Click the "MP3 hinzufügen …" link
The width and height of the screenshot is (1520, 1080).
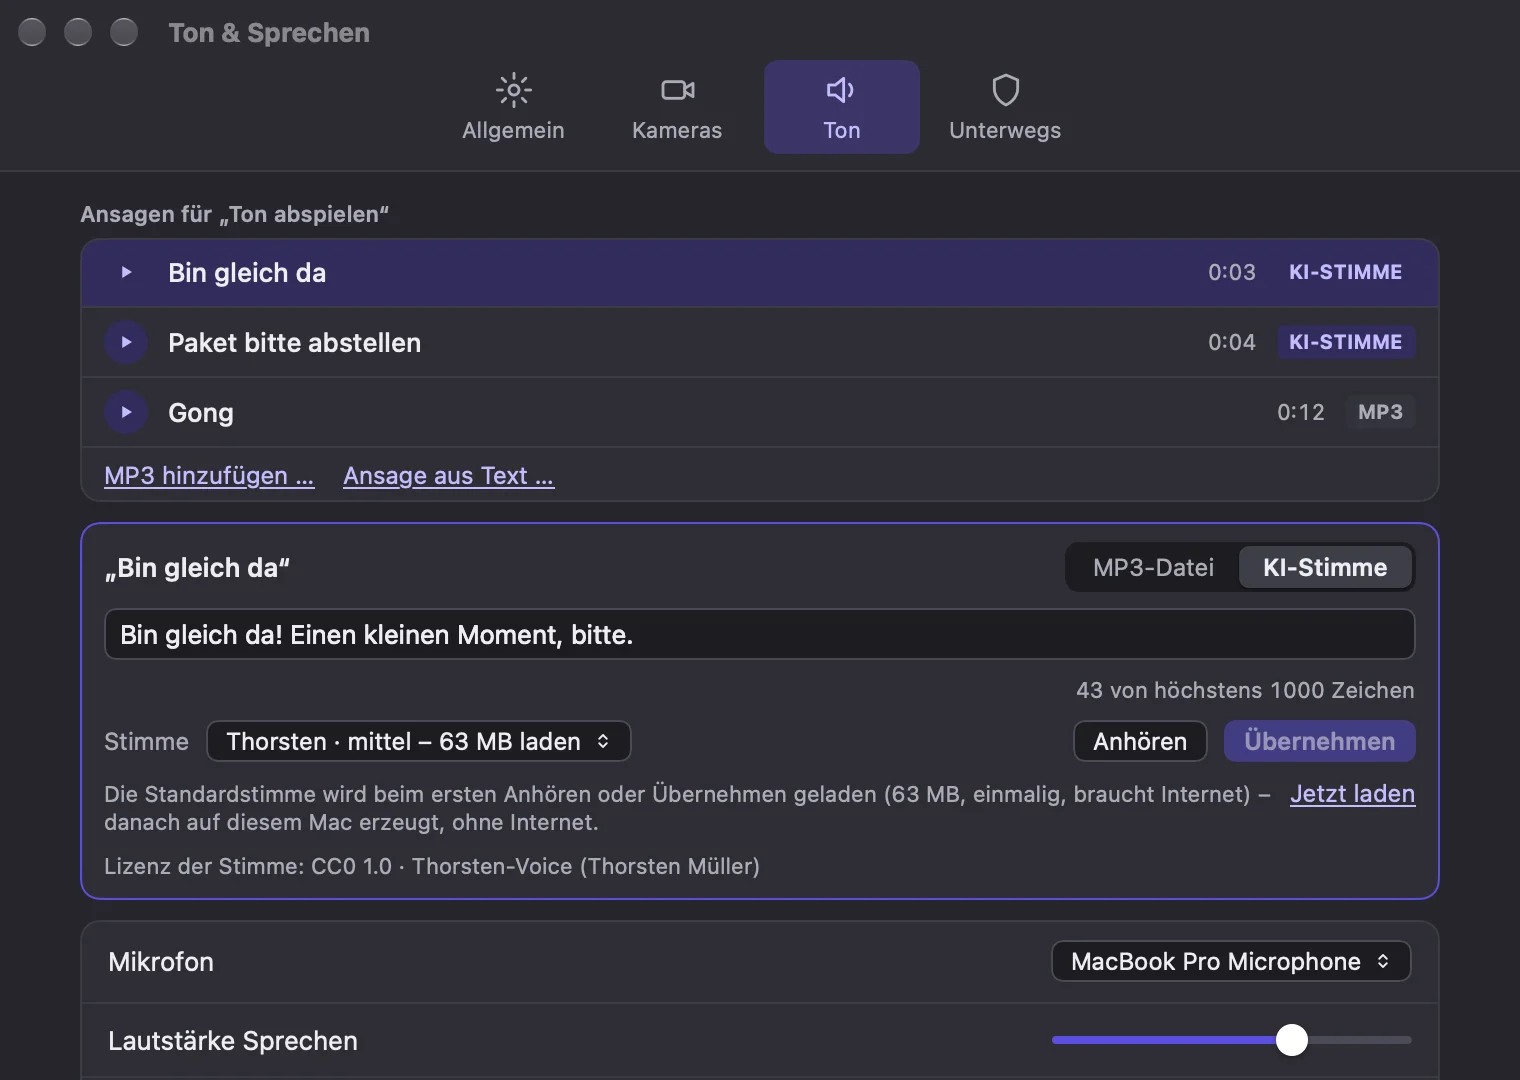209,476
